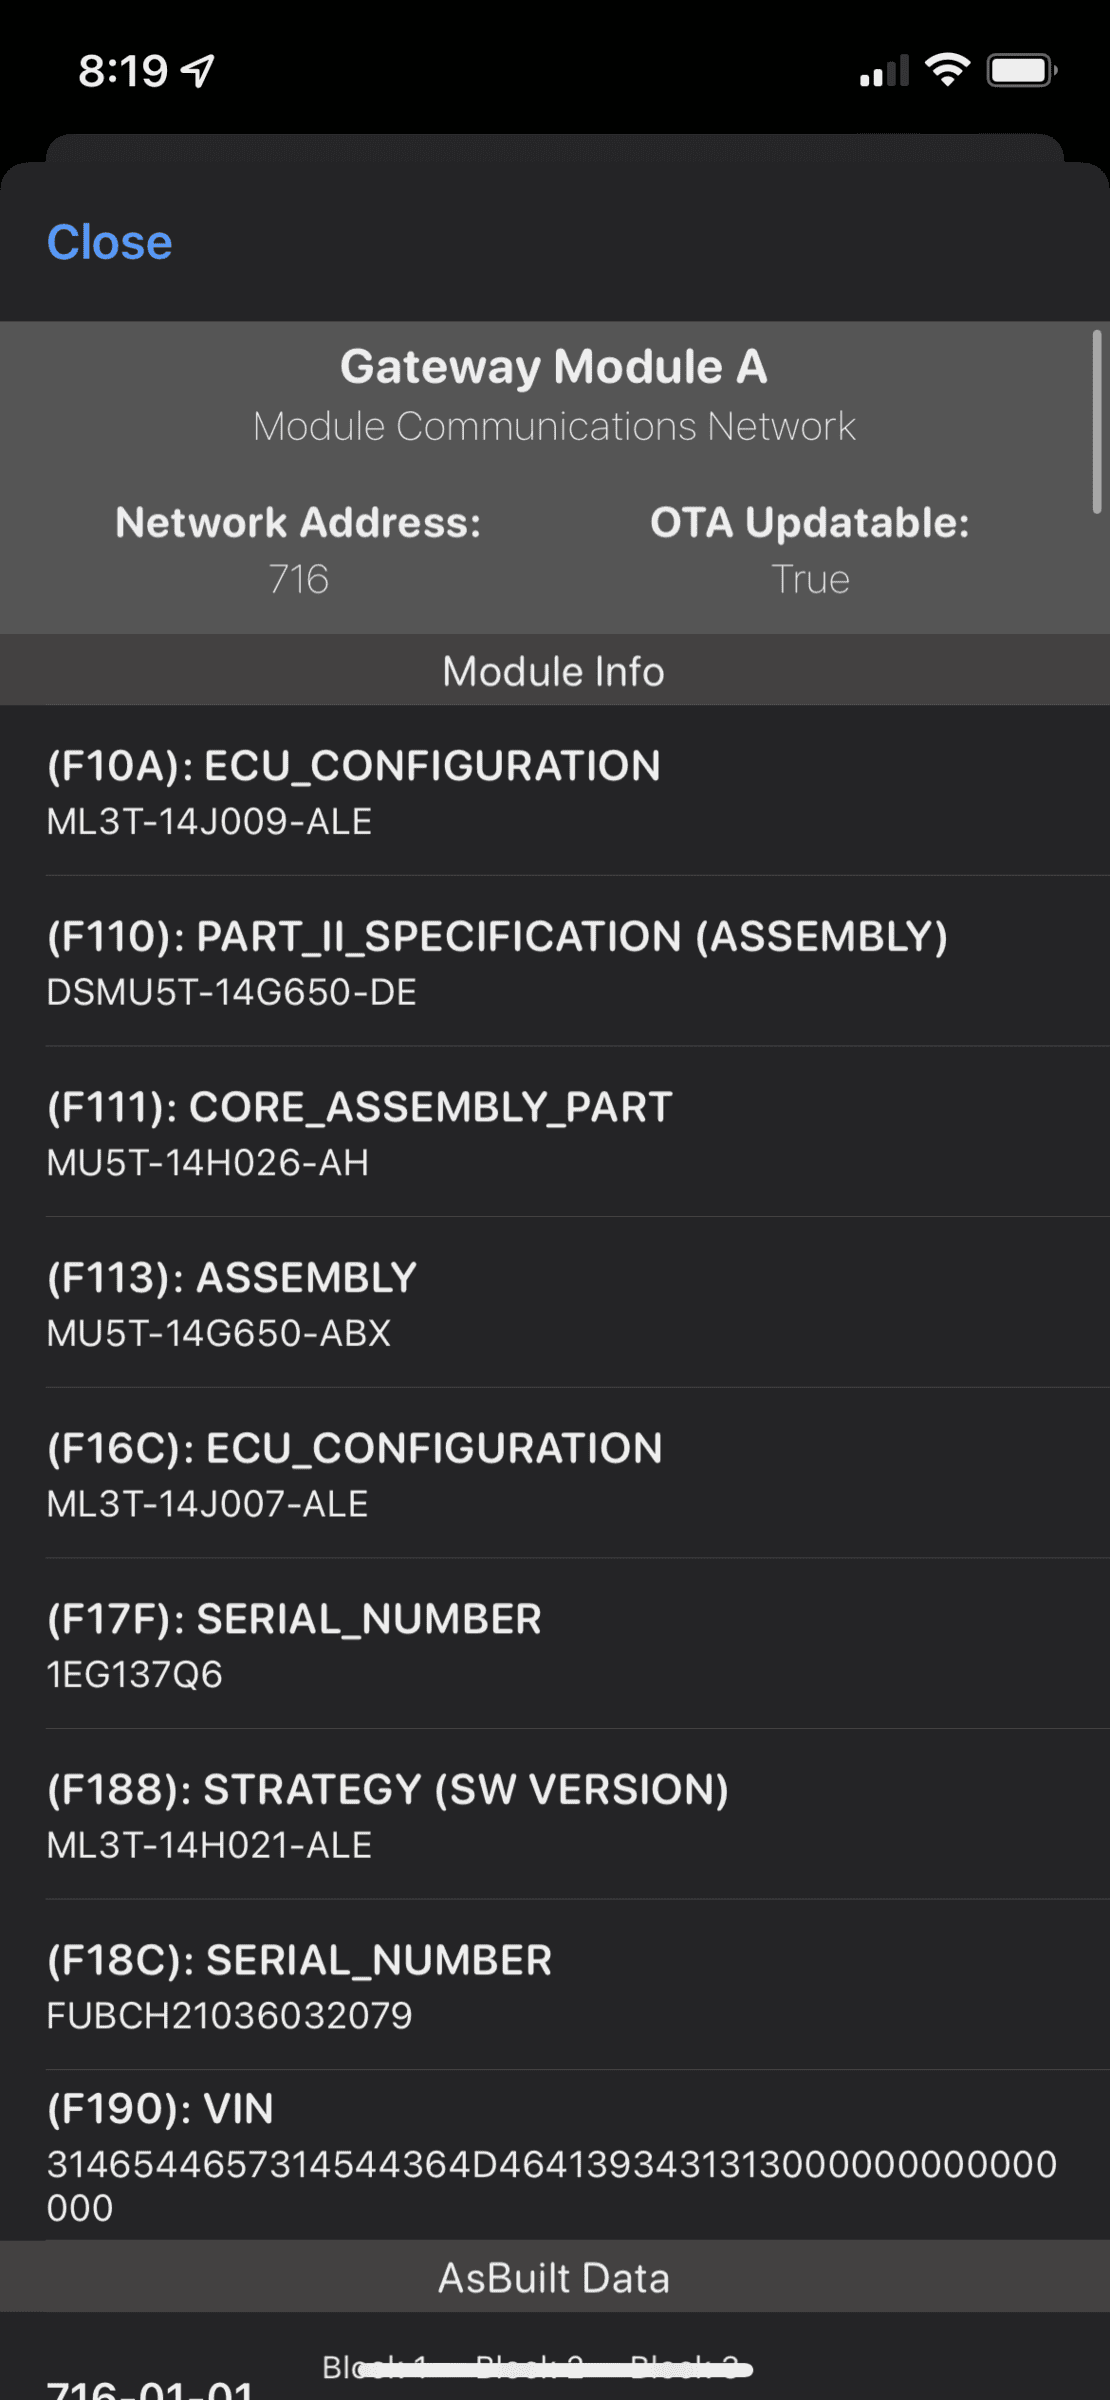1110x2400 pixels.
Task: Tap the OTA Updatable True value
Action: click(x=810, y=579)
